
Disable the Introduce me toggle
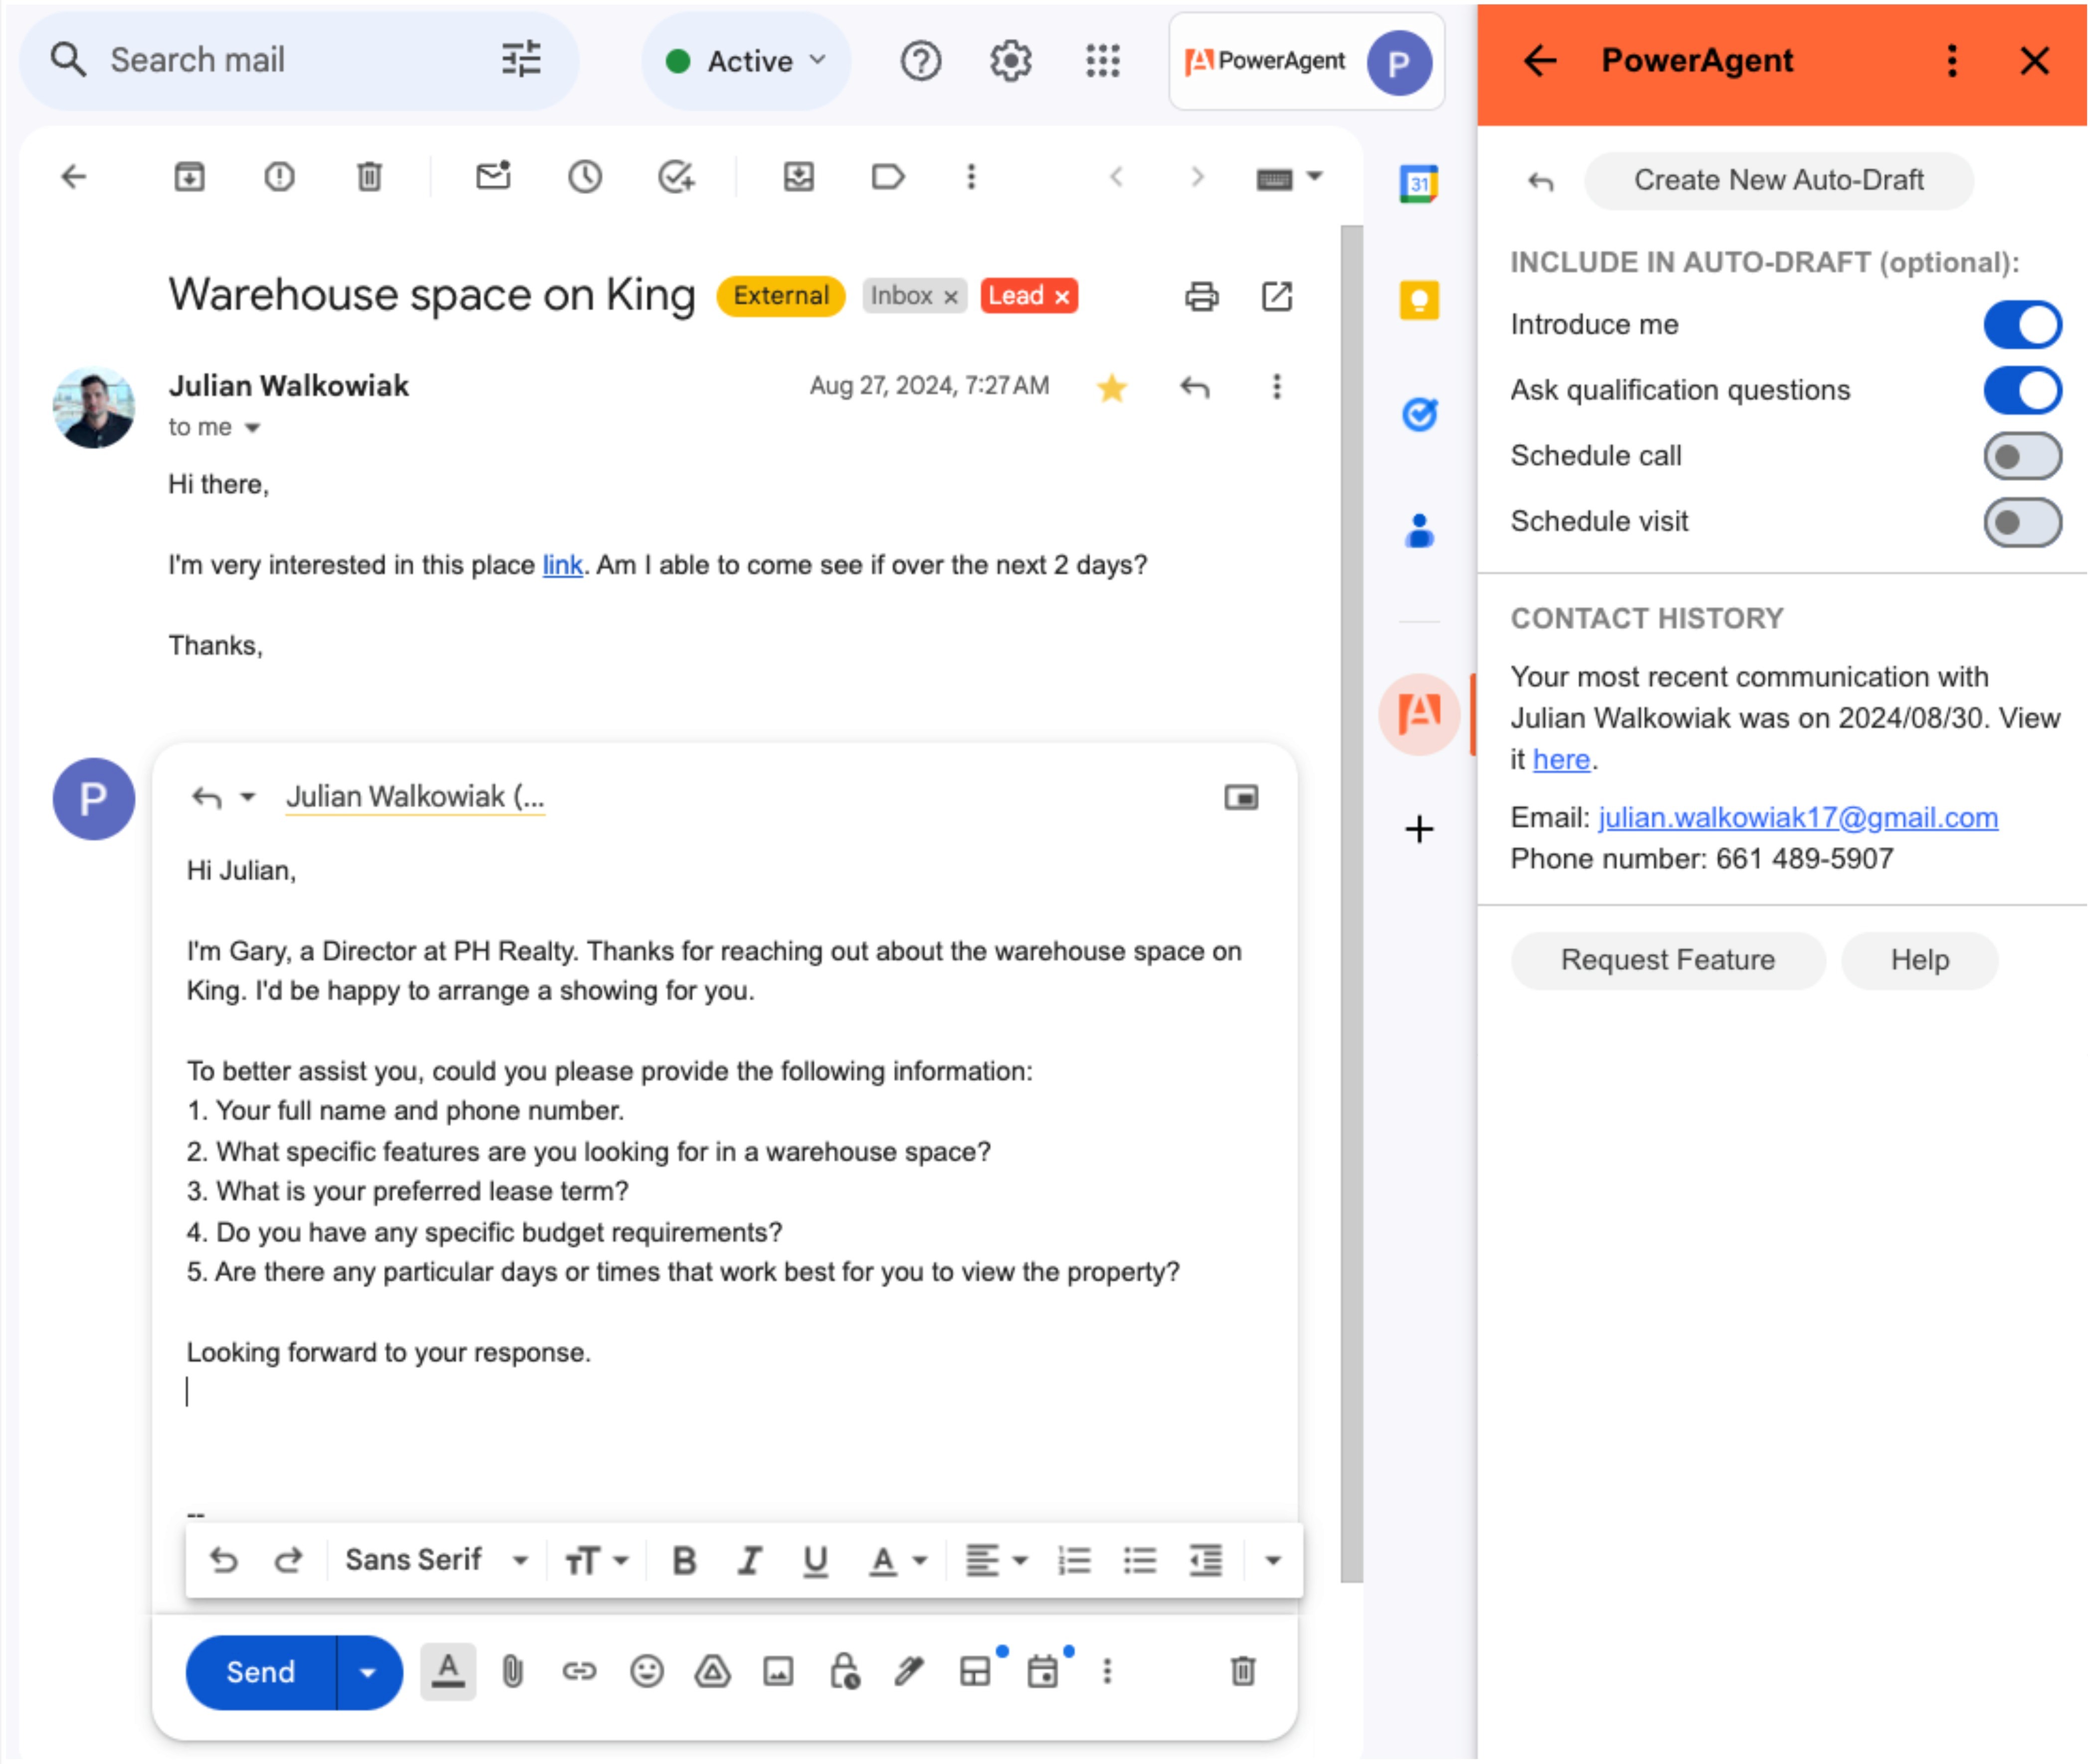click(2021, 325)
